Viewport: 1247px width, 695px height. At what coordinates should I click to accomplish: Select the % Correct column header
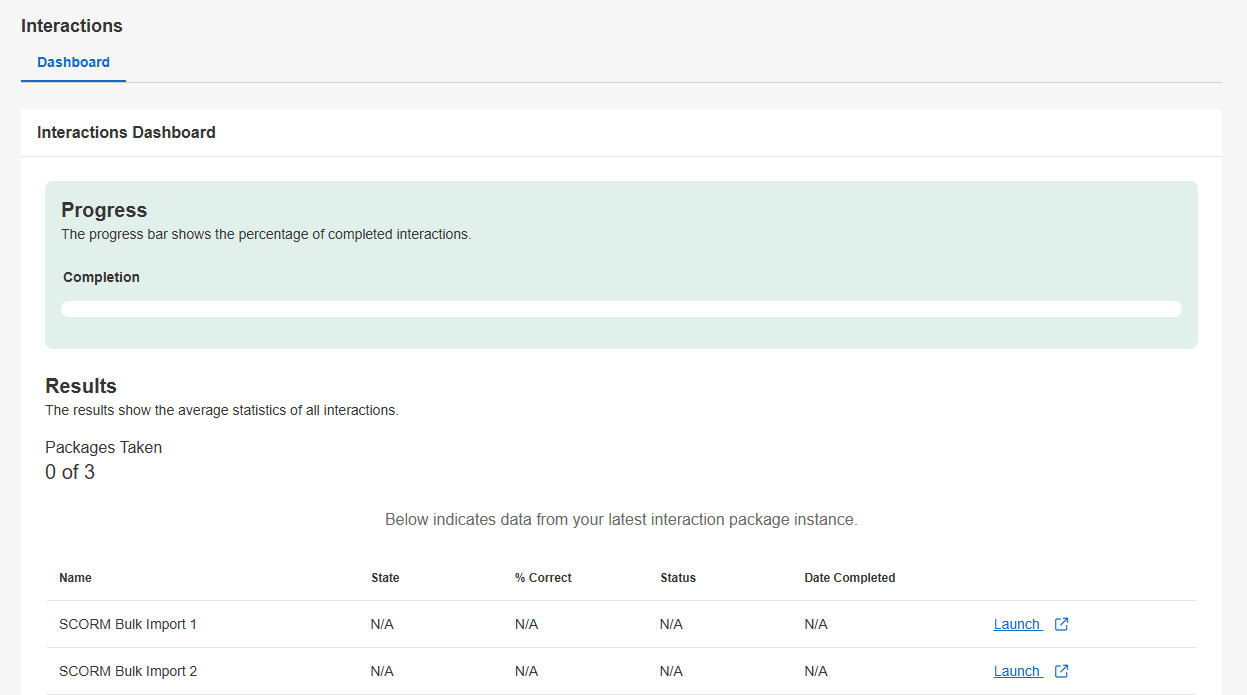543,578
